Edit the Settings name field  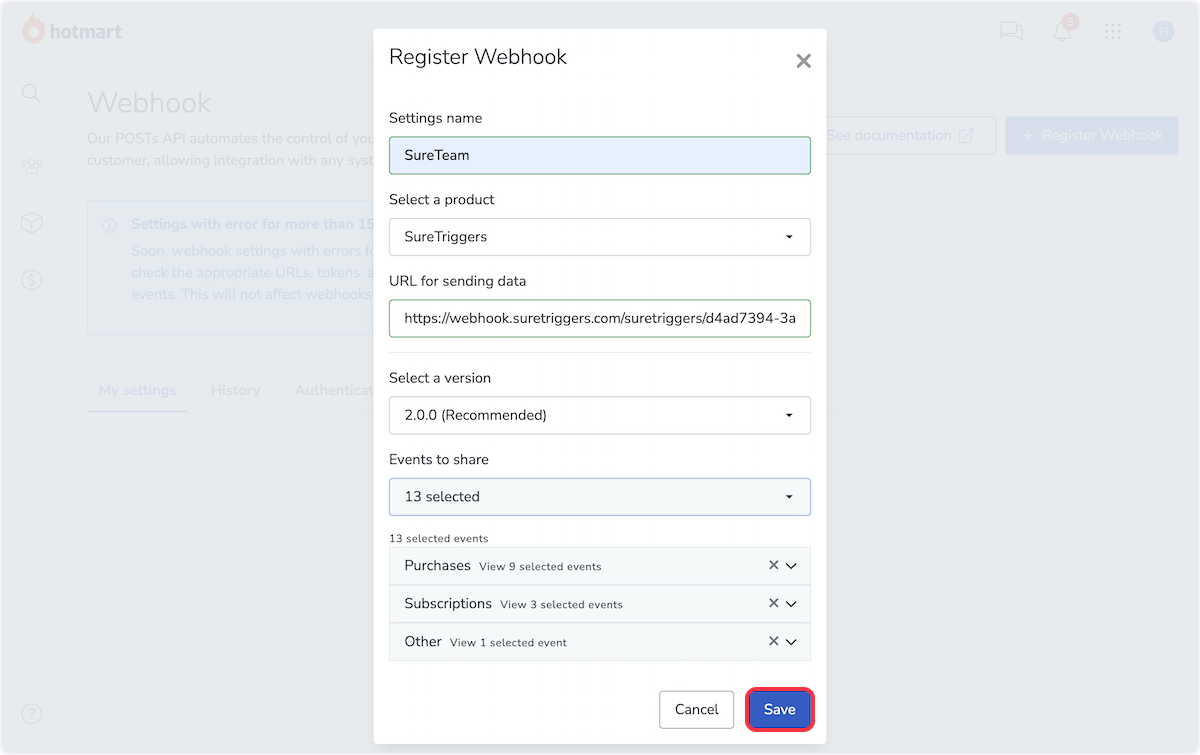coord(600,155)
